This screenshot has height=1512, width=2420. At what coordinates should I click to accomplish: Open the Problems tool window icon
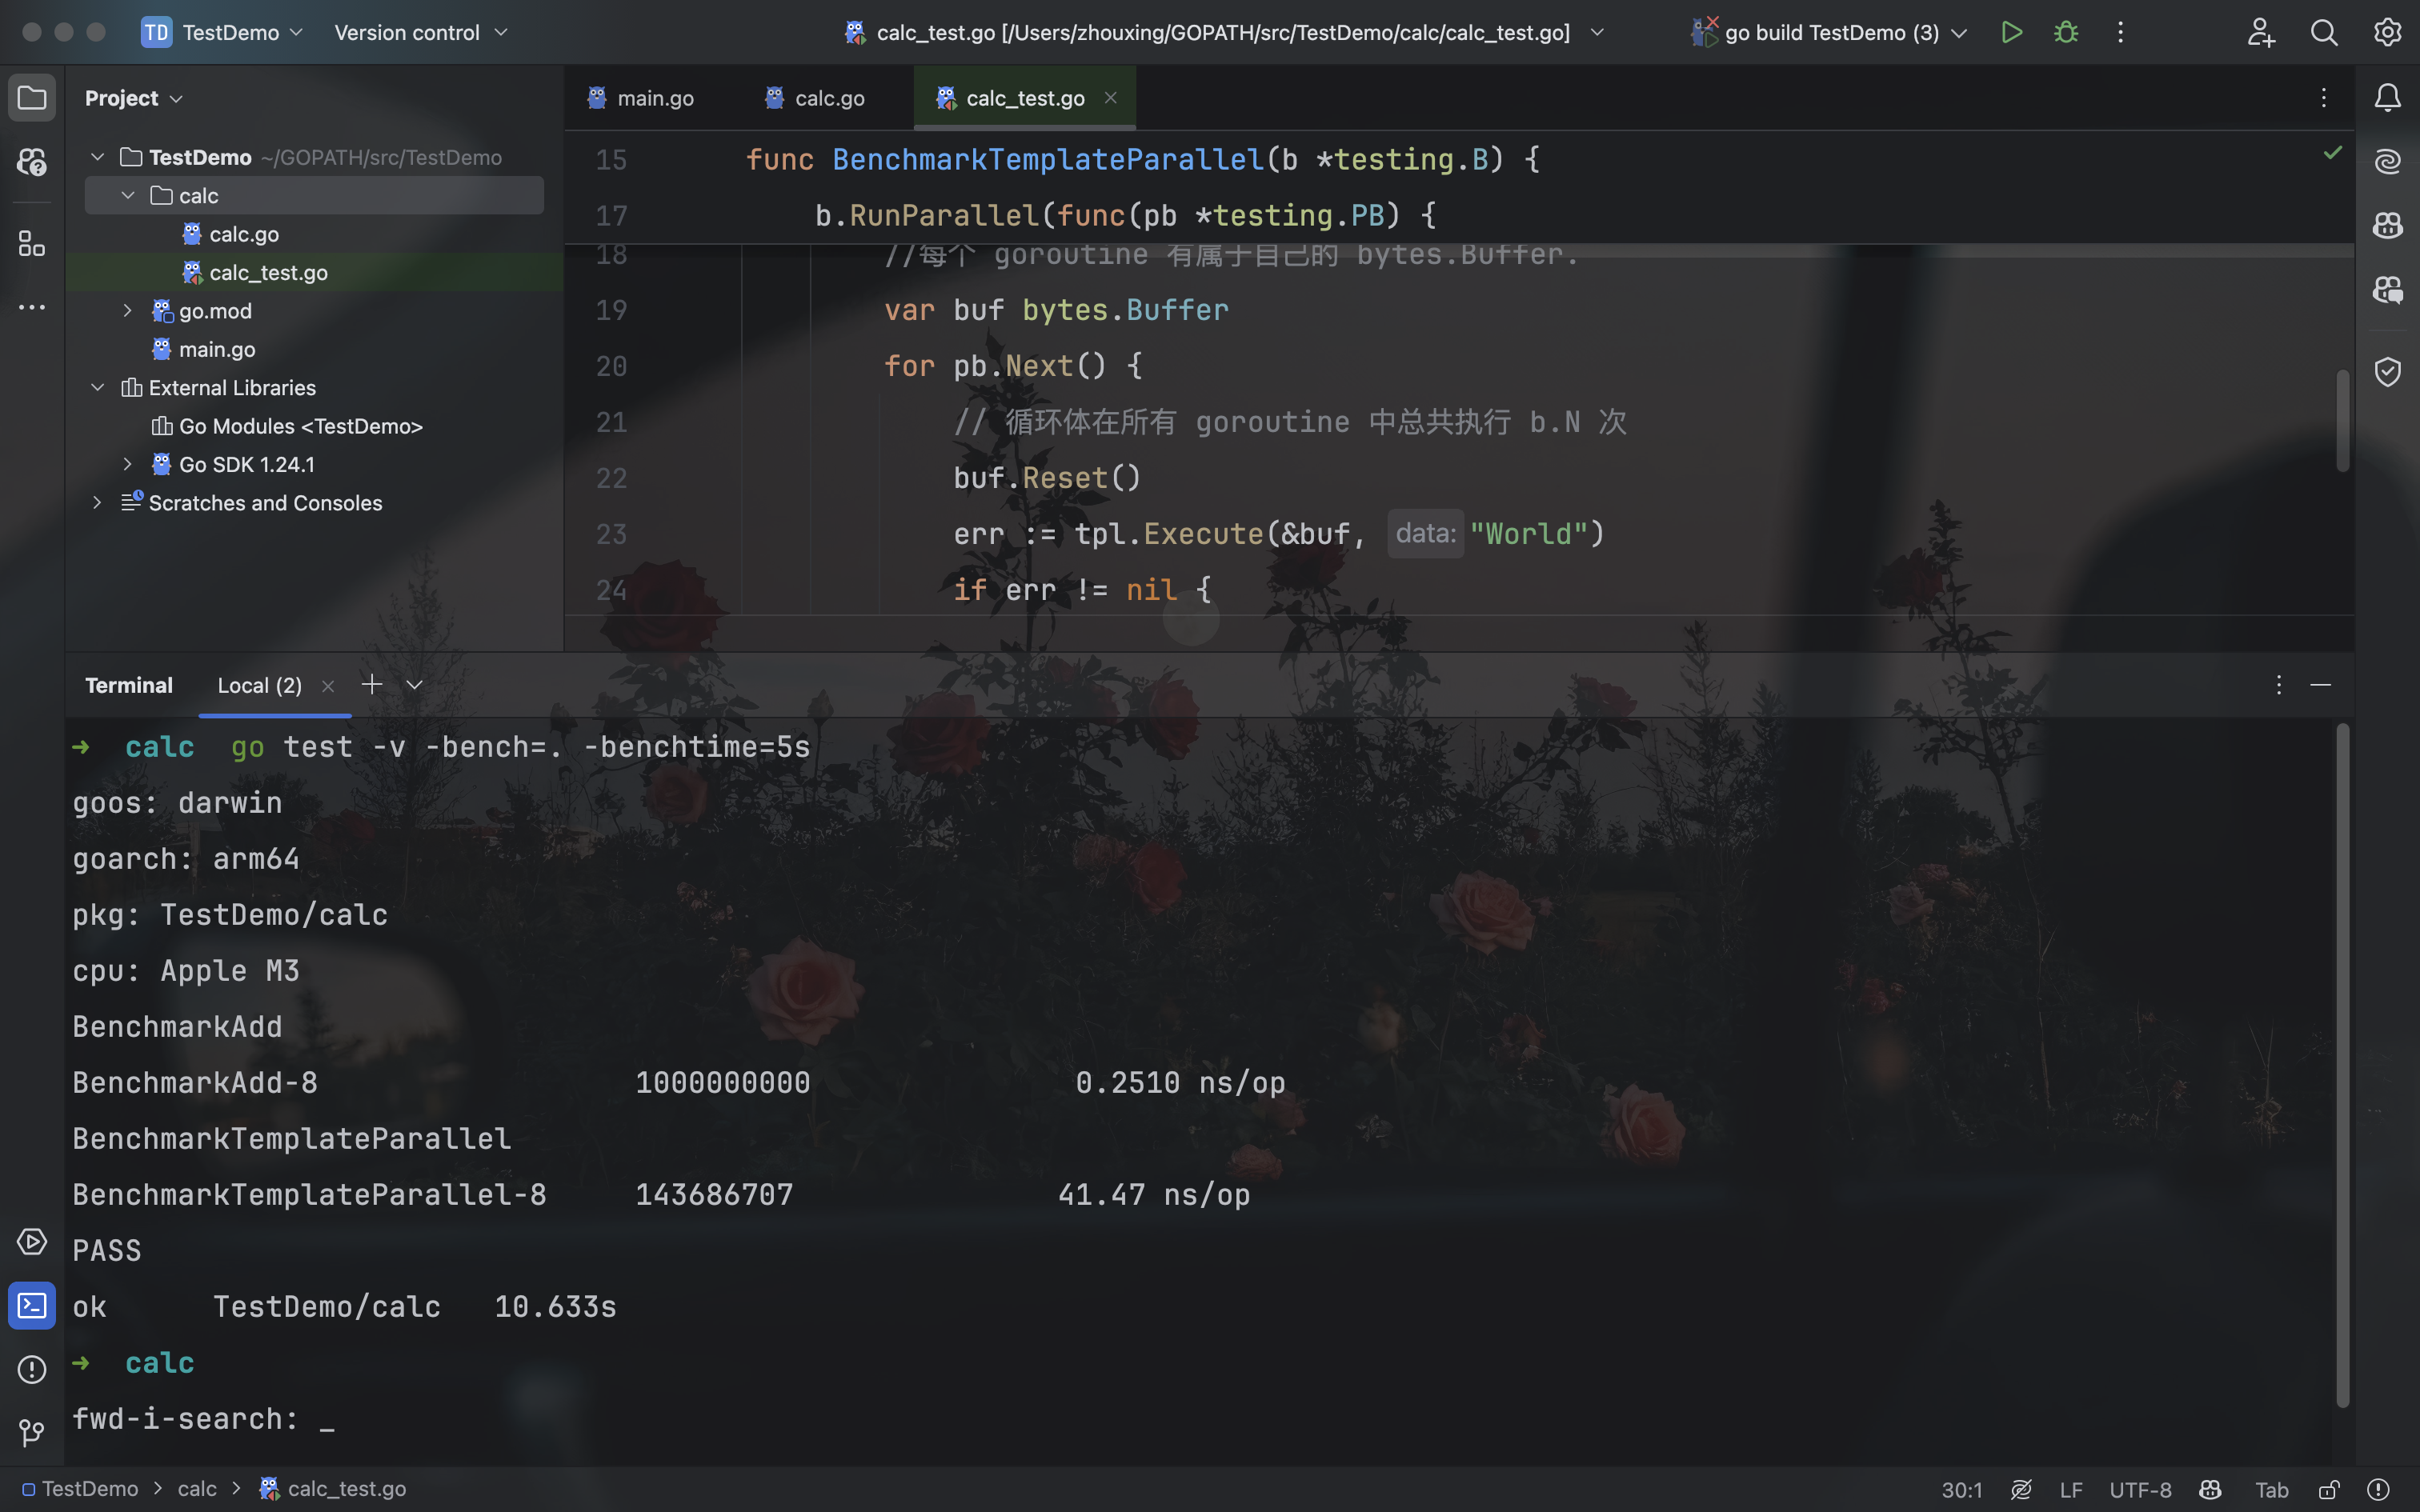pos(32,1369)
